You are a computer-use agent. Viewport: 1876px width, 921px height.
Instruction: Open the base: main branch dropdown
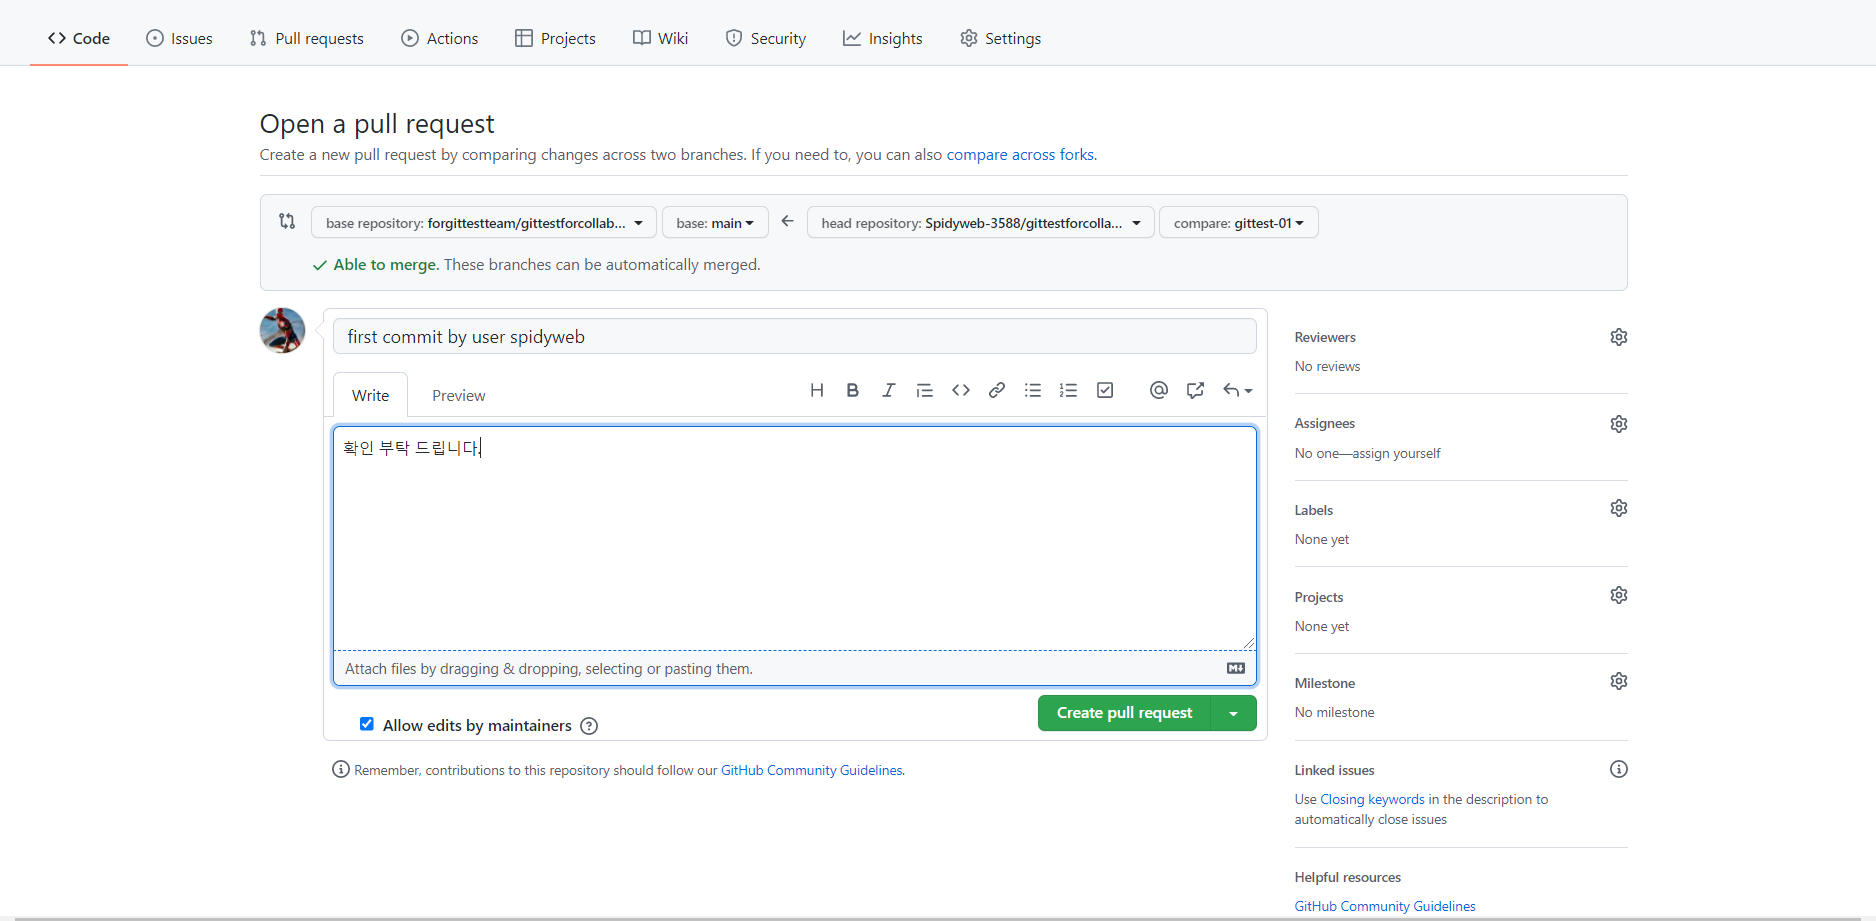[x=715, y=222]
